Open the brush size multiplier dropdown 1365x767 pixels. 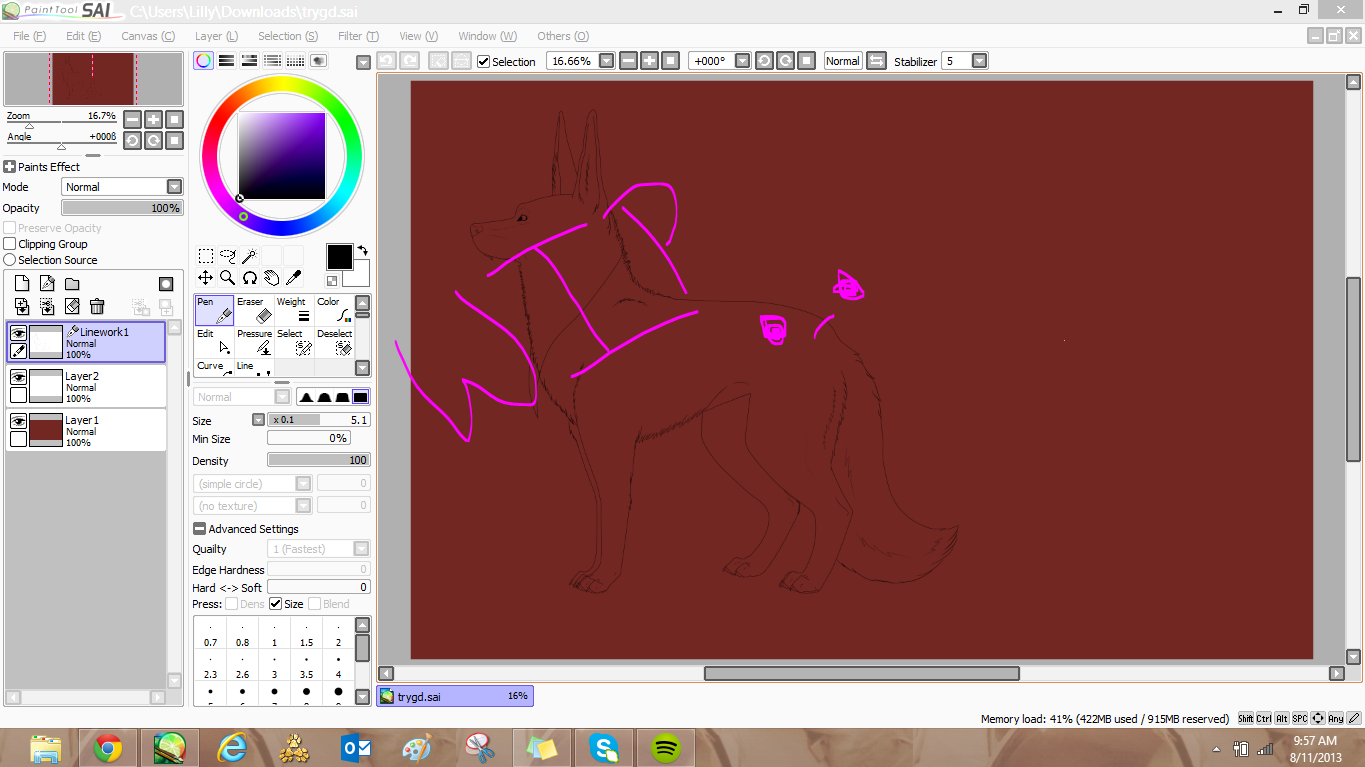coord(258,420)
